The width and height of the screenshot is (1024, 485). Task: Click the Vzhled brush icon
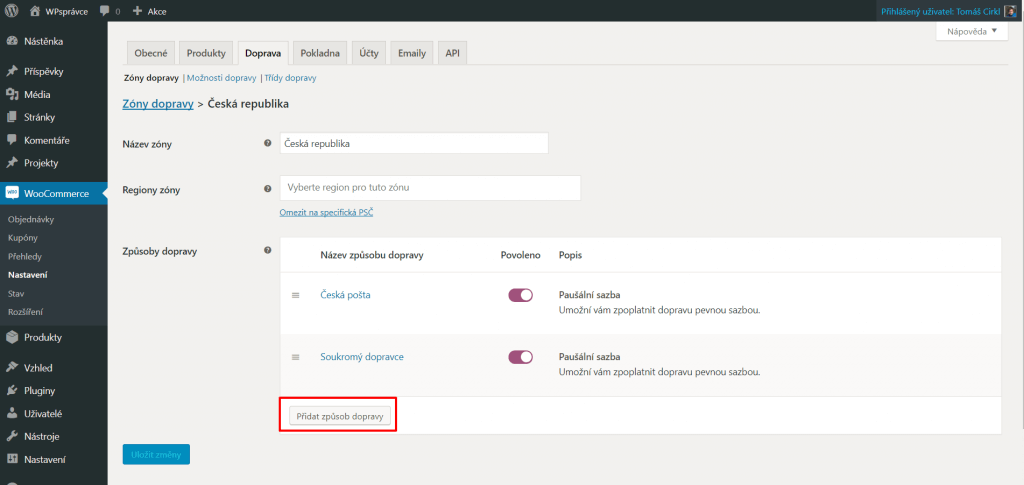click(12, 368)
